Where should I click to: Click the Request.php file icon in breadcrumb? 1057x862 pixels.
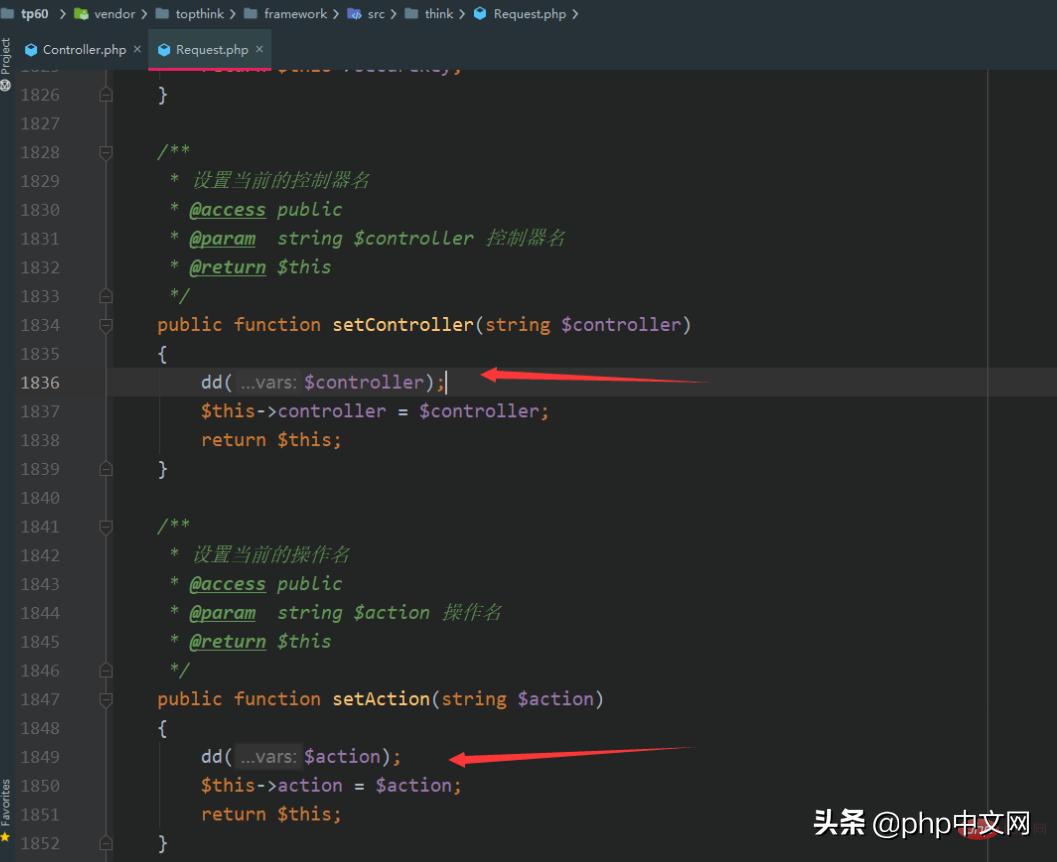coord(480,14)
